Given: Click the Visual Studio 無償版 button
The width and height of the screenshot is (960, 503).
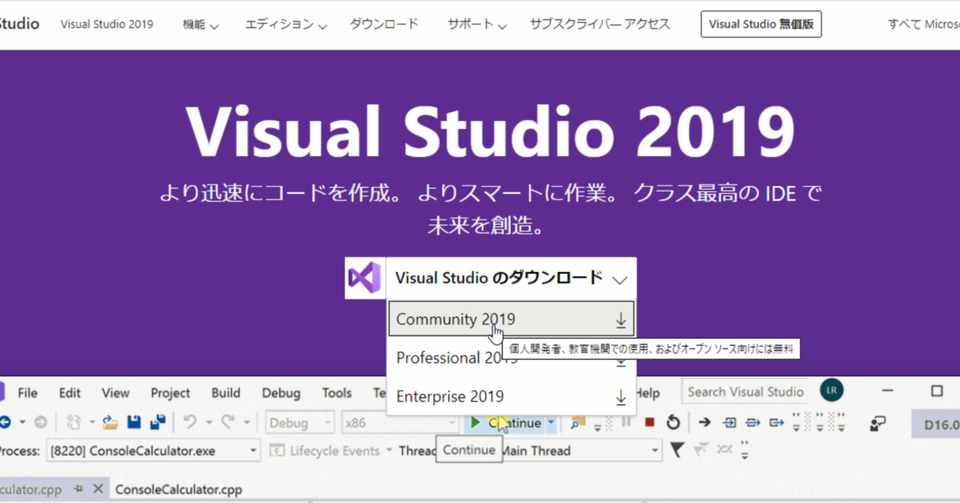Looking at the screenshot, I should coord(761,24).
